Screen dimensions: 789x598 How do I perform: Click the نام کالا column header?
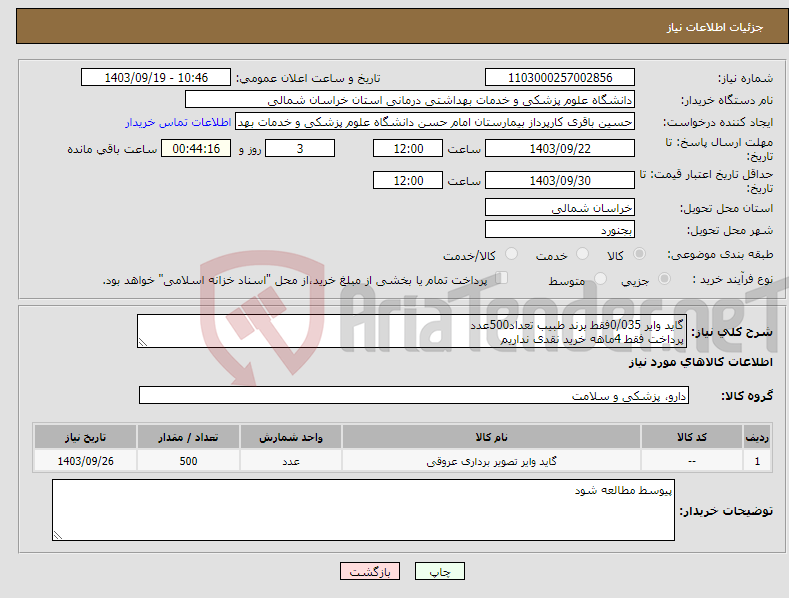[x=491, y=437]
